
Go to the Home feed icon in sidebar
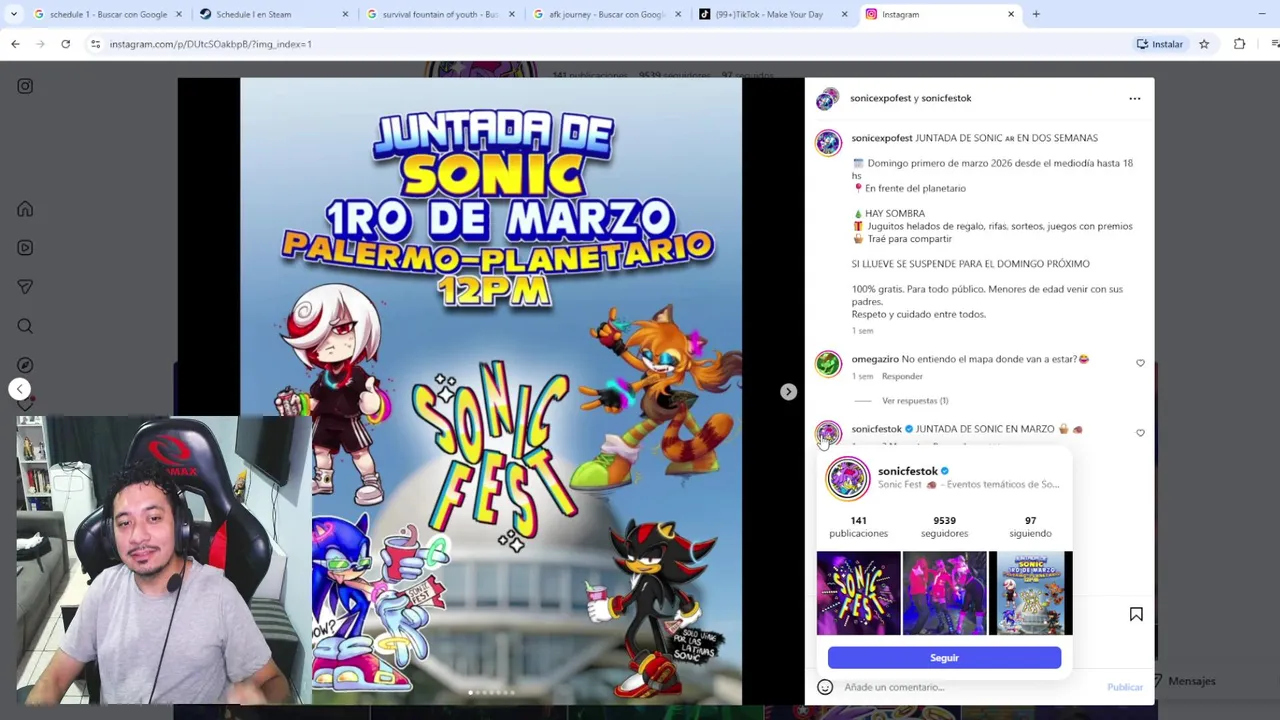tap(25, 209)
